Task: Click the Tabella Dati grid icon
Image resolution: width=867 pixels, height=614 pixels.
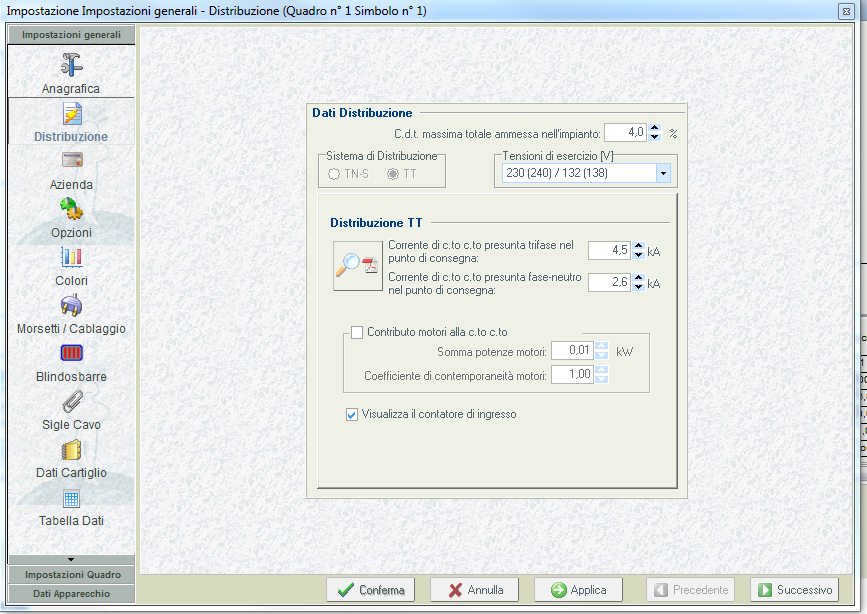Action: [71, 498]
